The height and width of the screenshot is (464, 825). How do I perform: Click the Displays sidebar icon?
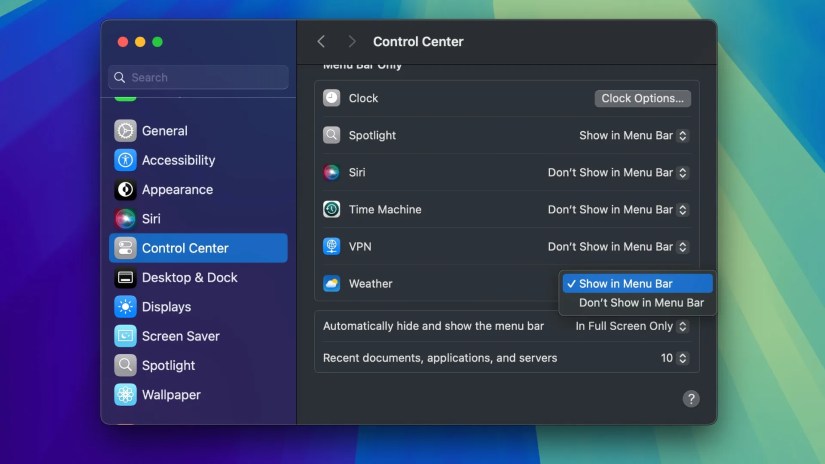pyautogui.click(x=125, y=307)
